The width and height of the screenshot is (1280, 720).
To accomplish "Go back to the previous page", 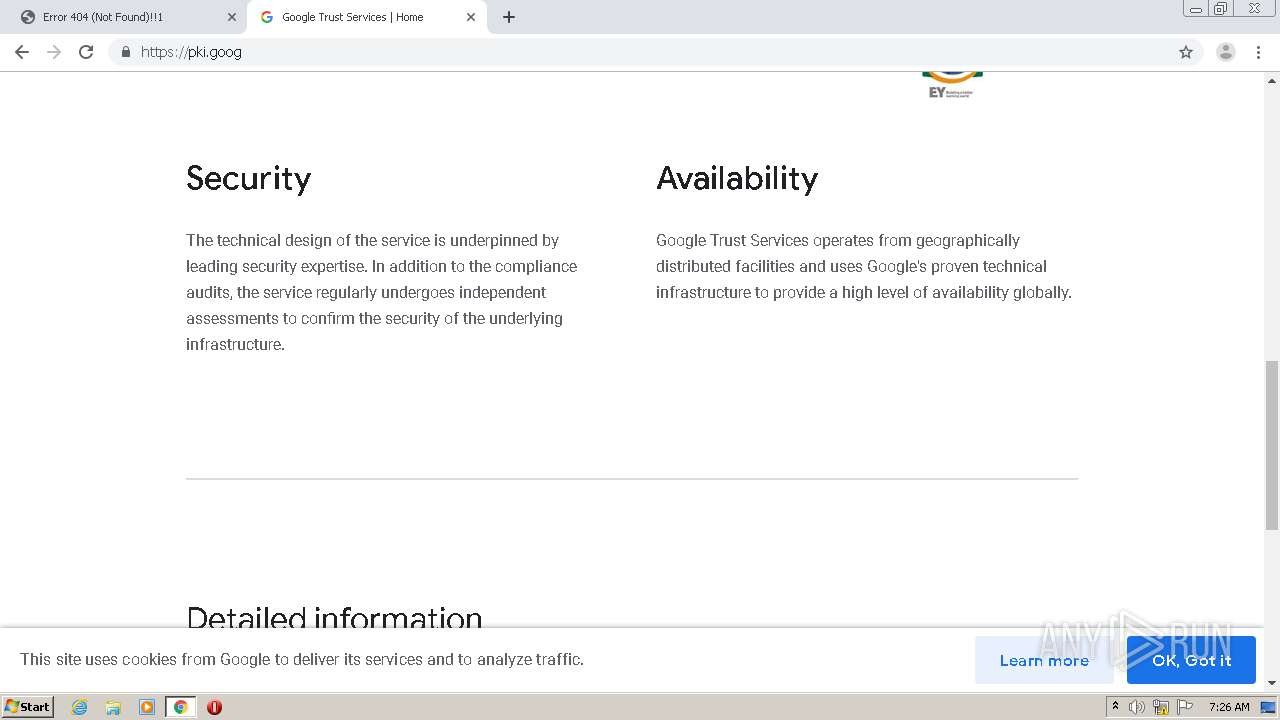I will tap(22, 52).
